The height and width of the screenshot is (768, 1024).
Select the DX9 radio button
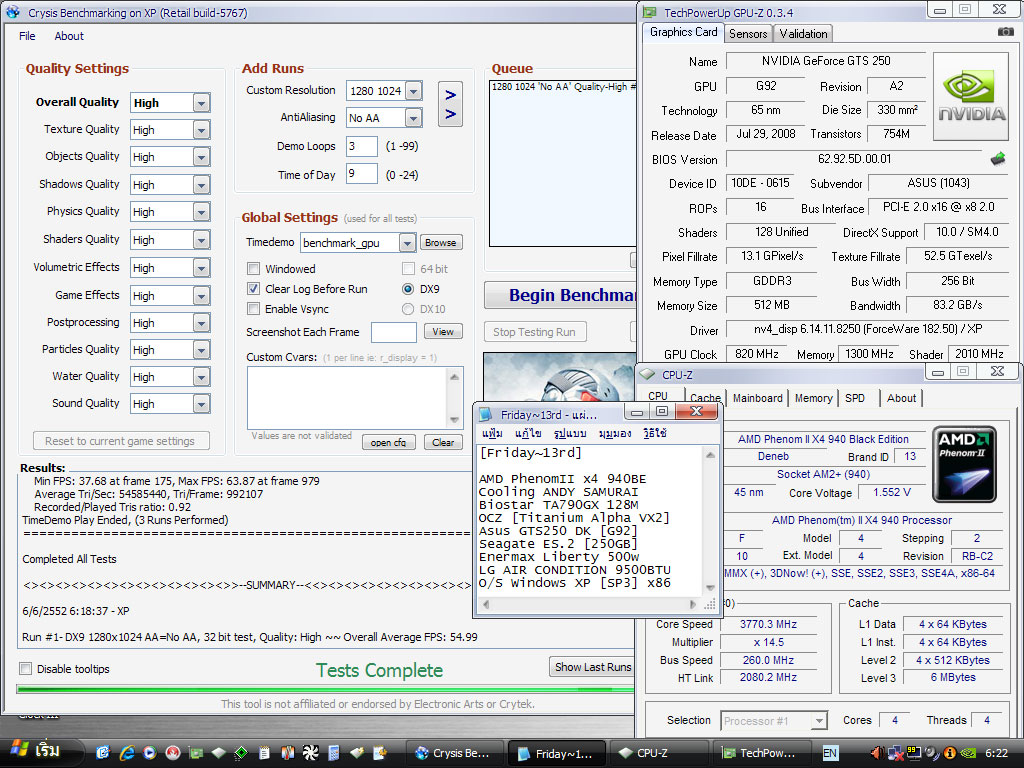tap(408, 289)
